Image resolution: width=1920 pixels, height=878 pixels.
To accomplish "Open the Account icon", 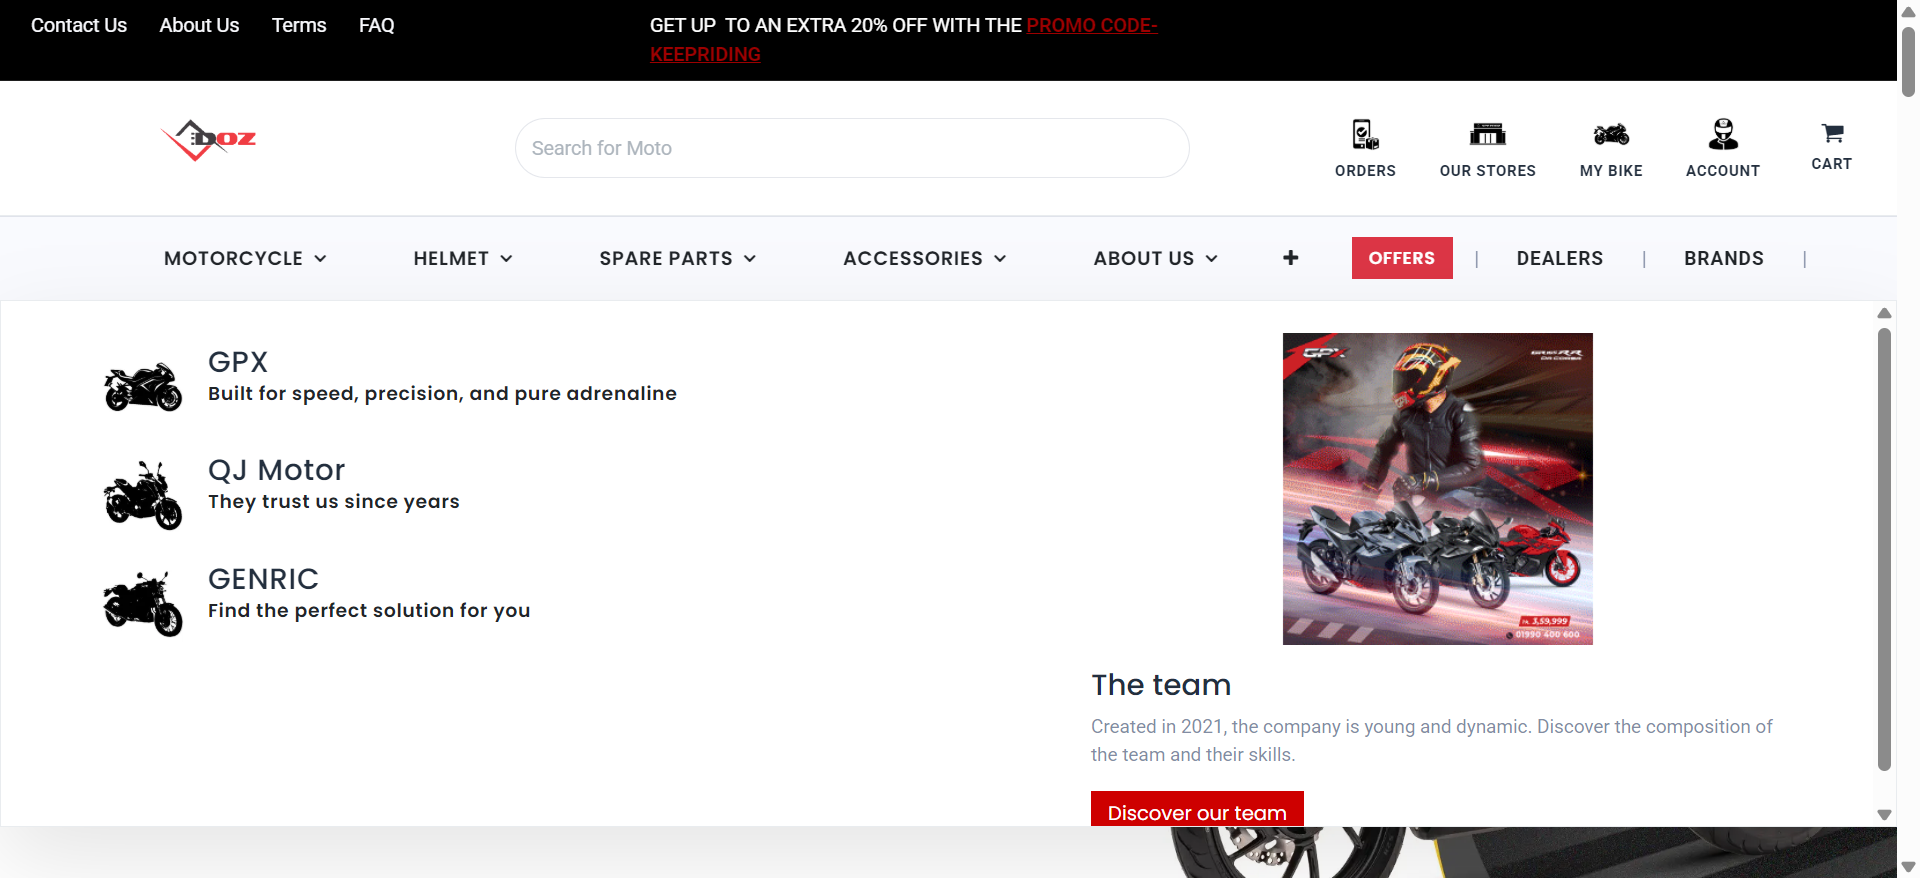I will [x=1723, y=134].
